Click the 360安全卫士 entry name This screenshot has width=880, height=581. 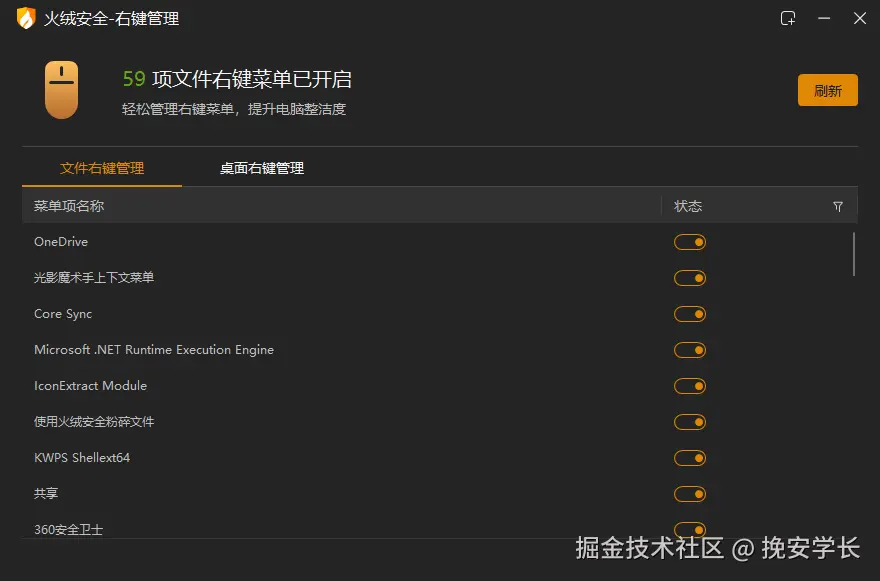68,529
